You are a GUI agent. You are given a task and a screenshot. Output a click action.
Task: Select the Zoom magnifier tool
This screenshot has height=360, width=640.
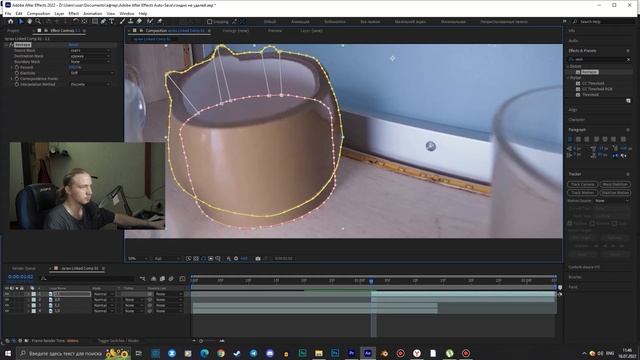click(38, 21)
